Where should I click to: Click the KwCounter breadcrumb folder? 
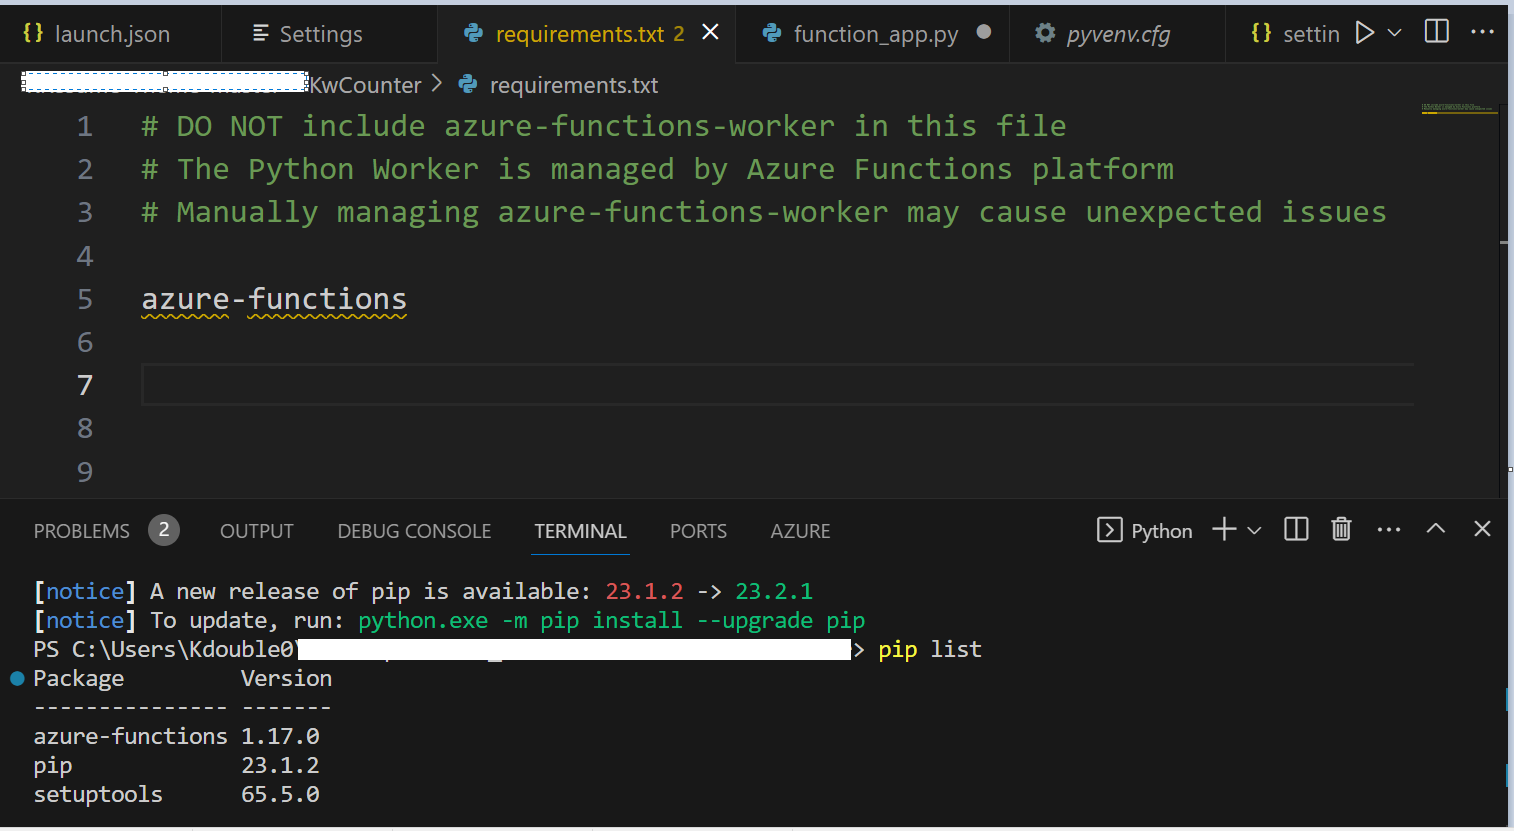click(365, 85)
